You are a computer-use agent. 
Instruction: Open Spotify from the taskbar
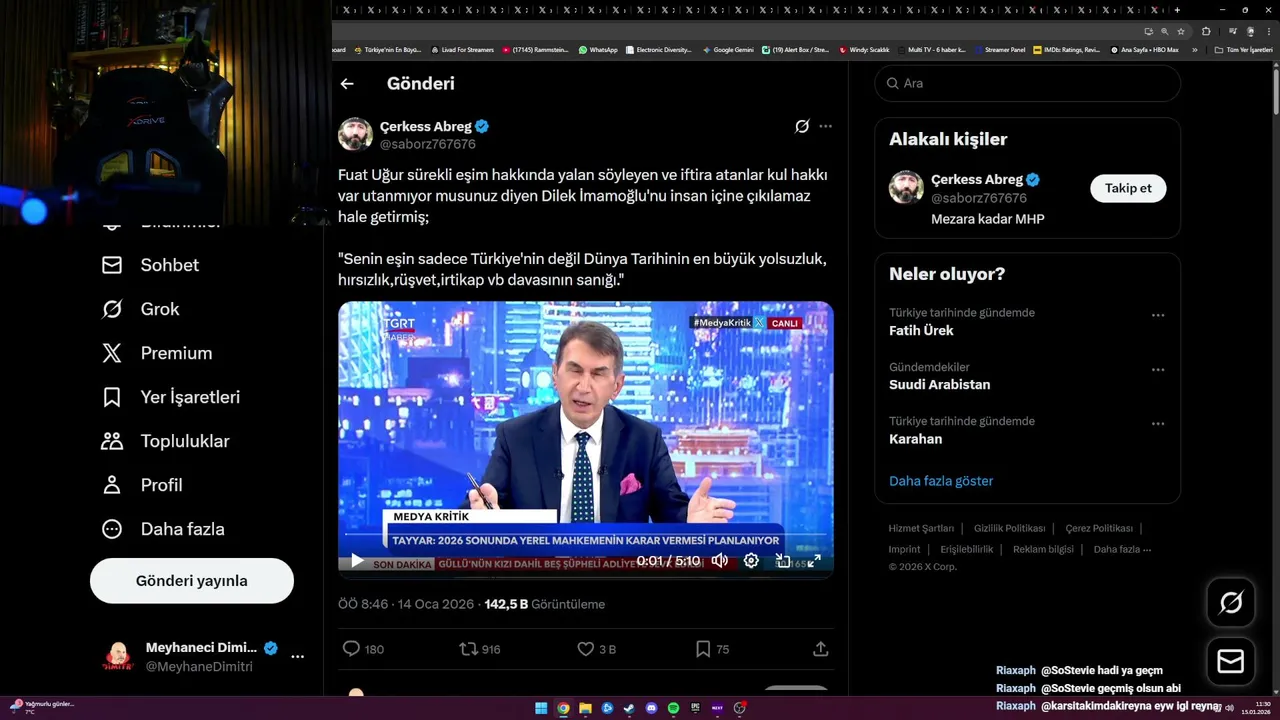(x=673, y=708)
